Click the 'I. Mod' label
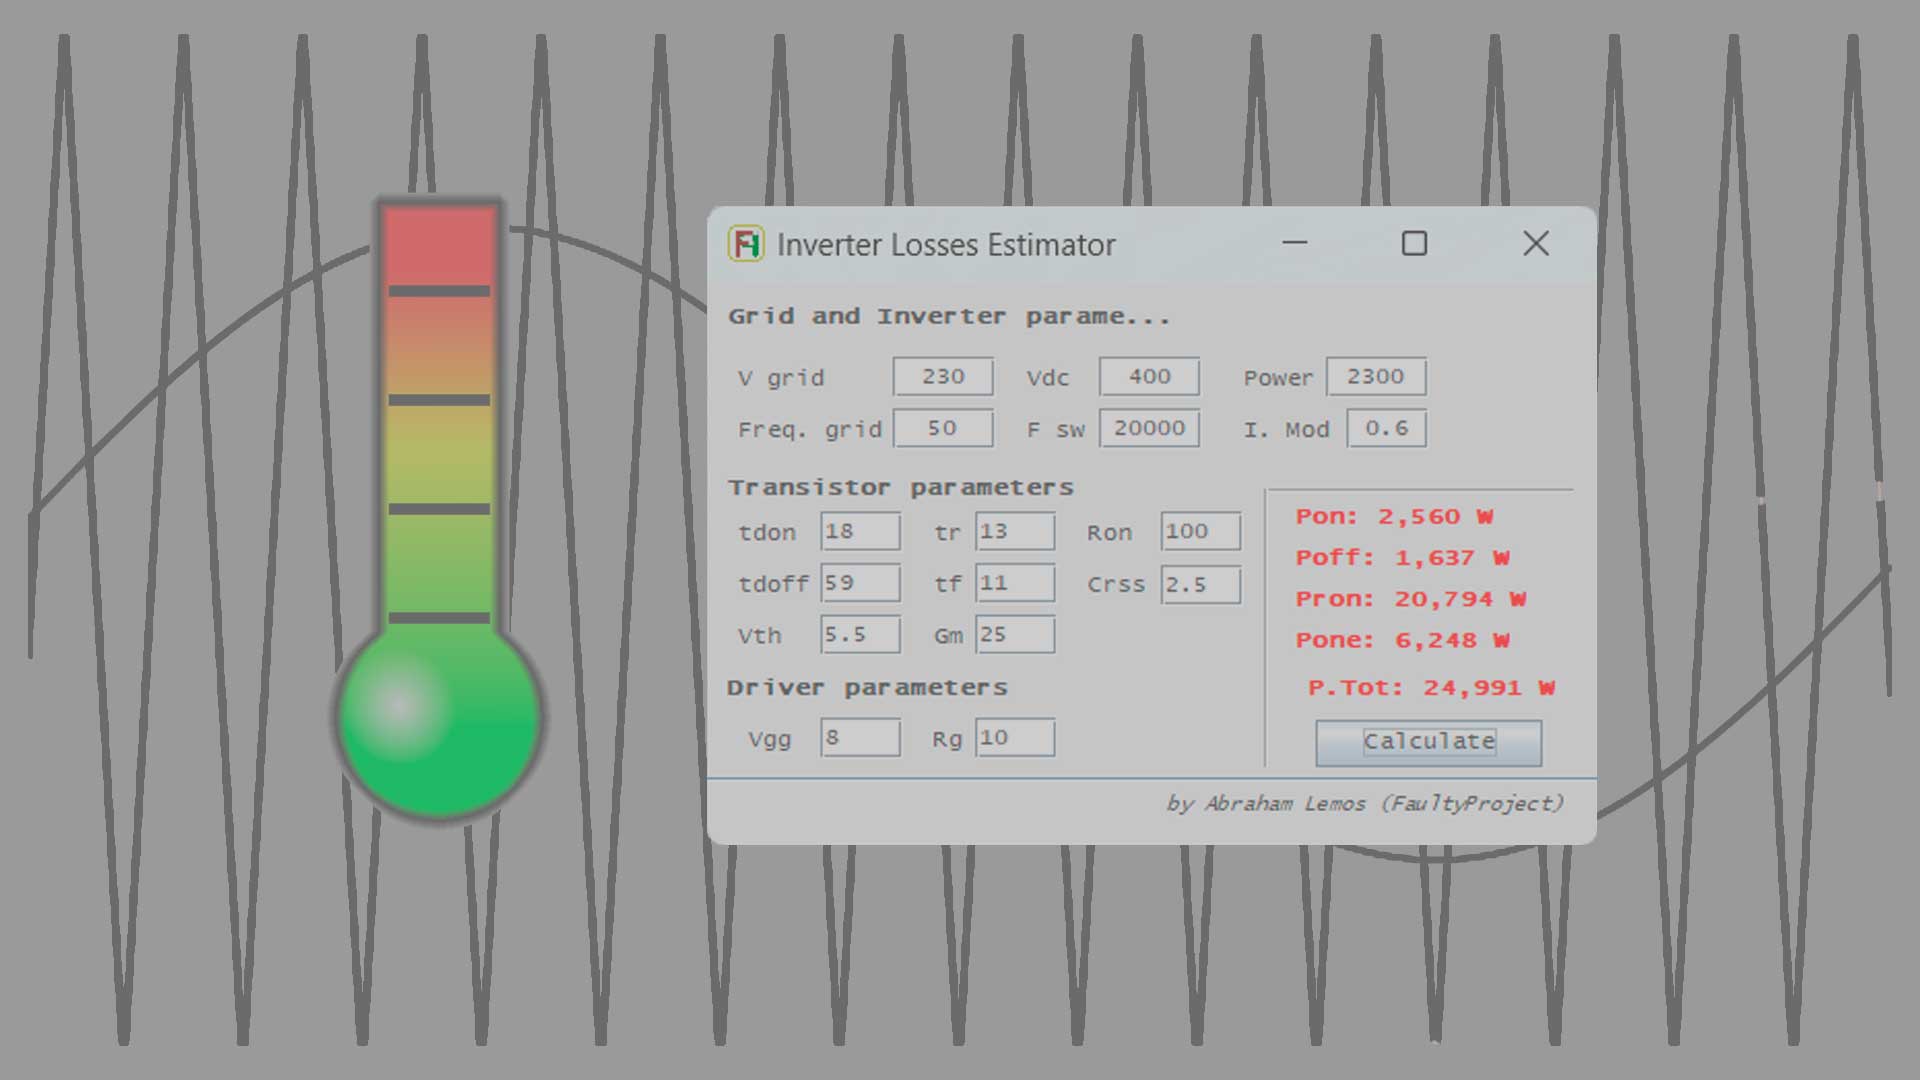 pyautogui.click(x=1286, y=430)
